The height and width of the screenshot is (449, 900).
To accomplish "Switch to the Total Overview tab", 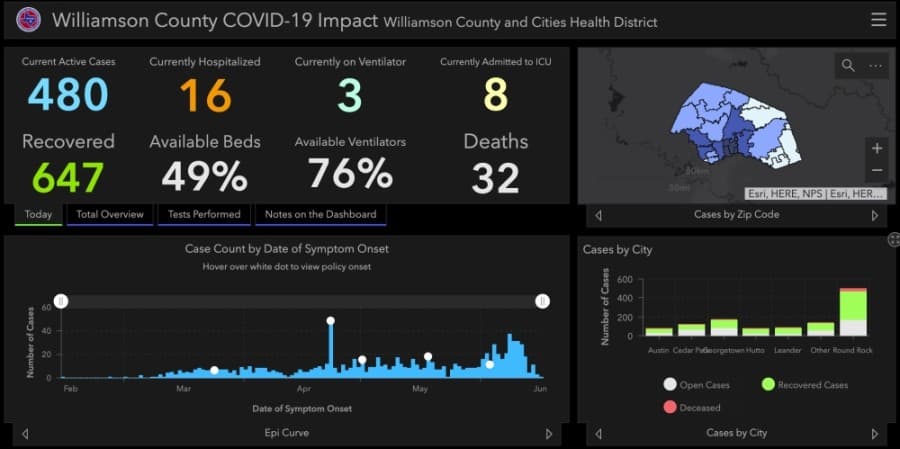I will [110, 215].
